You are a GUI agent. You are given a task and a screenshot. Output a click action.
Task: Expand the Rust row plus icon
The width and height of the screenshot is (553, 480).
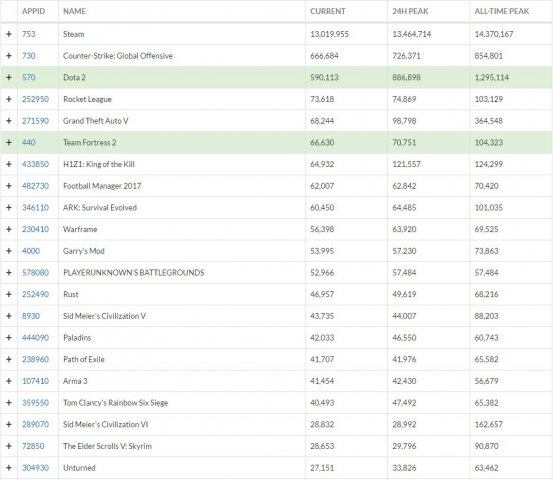(9, 294)
